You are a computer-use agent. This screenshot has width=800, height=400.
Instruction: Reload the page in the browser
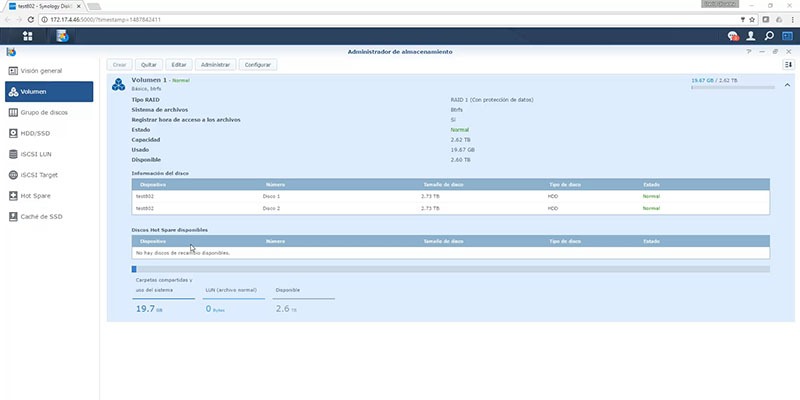tap(31, 19)
